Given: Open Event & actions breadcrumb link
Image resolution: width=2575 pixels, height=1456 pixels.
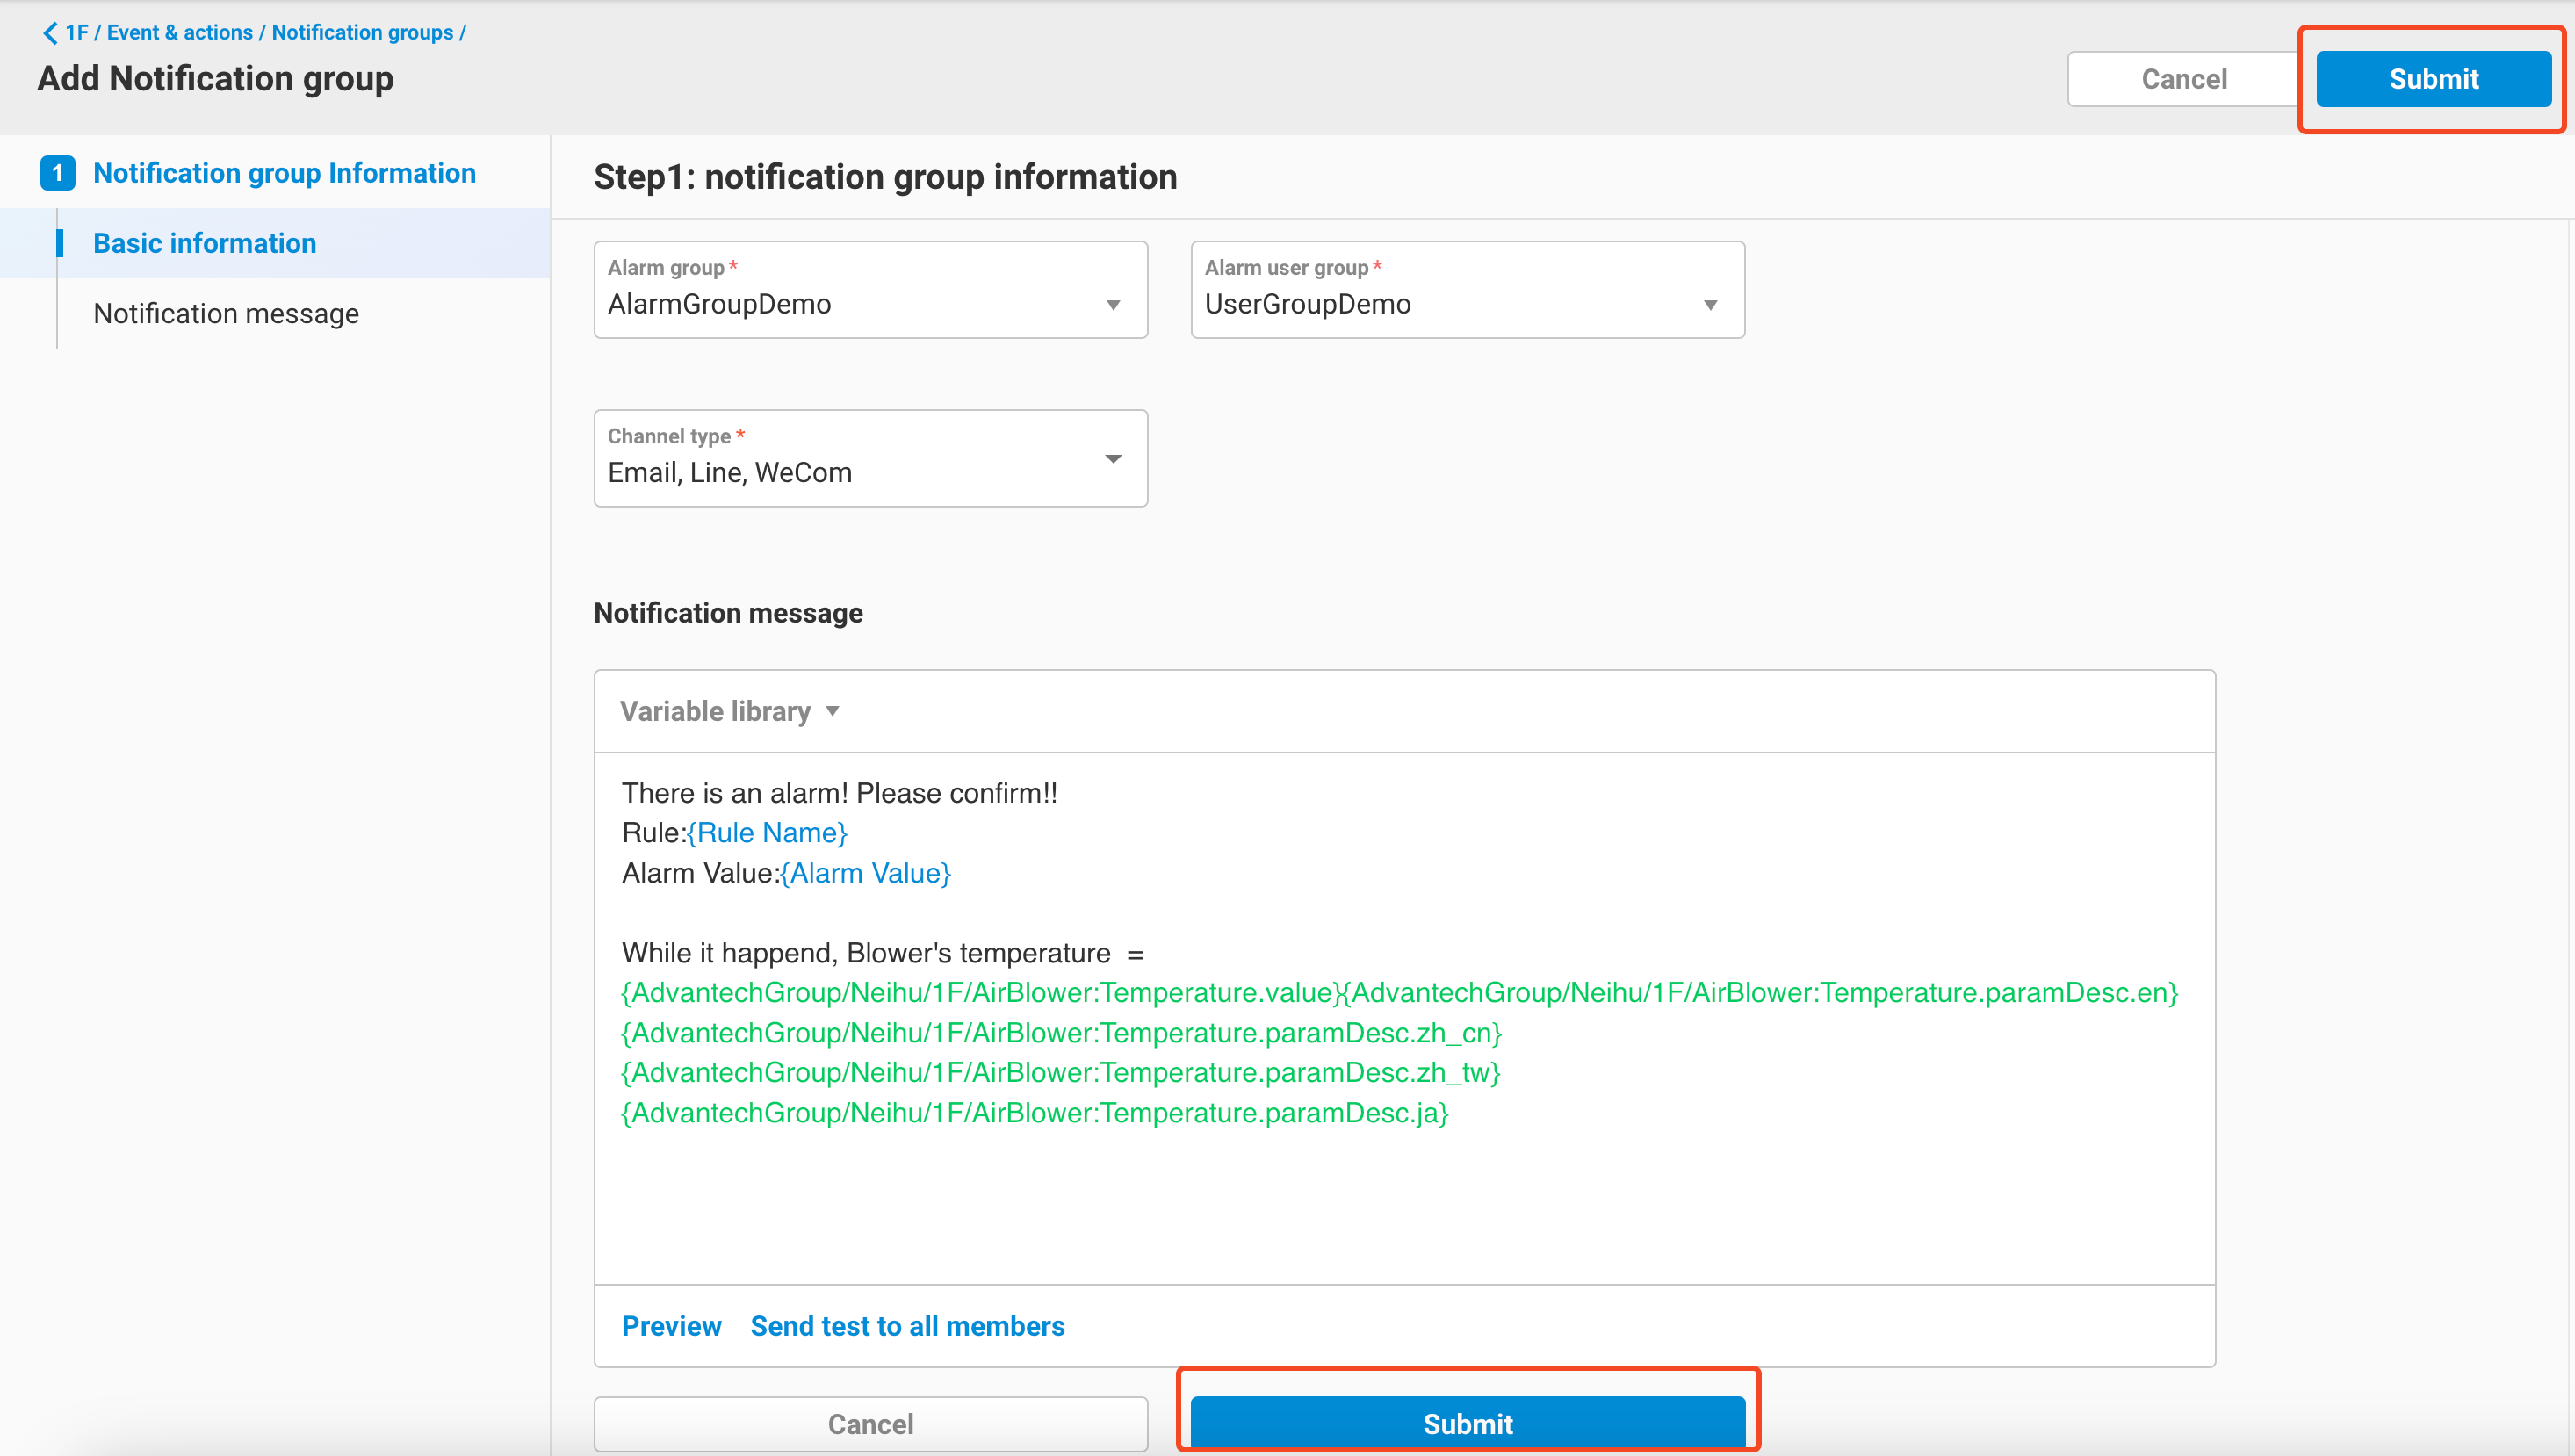Looking at the screenshot, I should 180,33.
